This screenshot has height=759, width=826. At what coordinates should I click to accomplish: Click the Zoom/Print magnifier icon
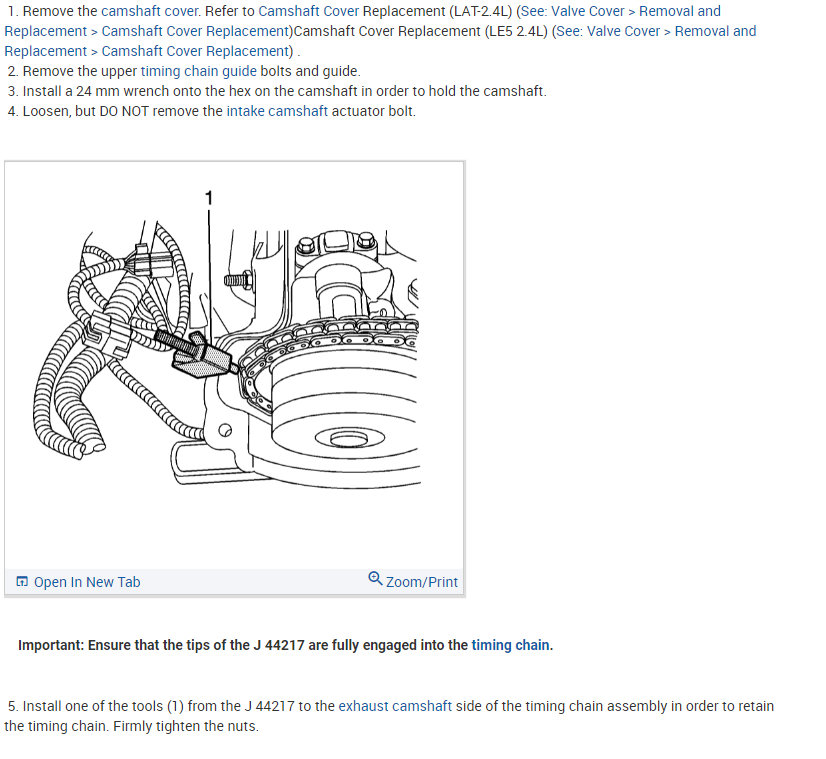click(375, 578)
